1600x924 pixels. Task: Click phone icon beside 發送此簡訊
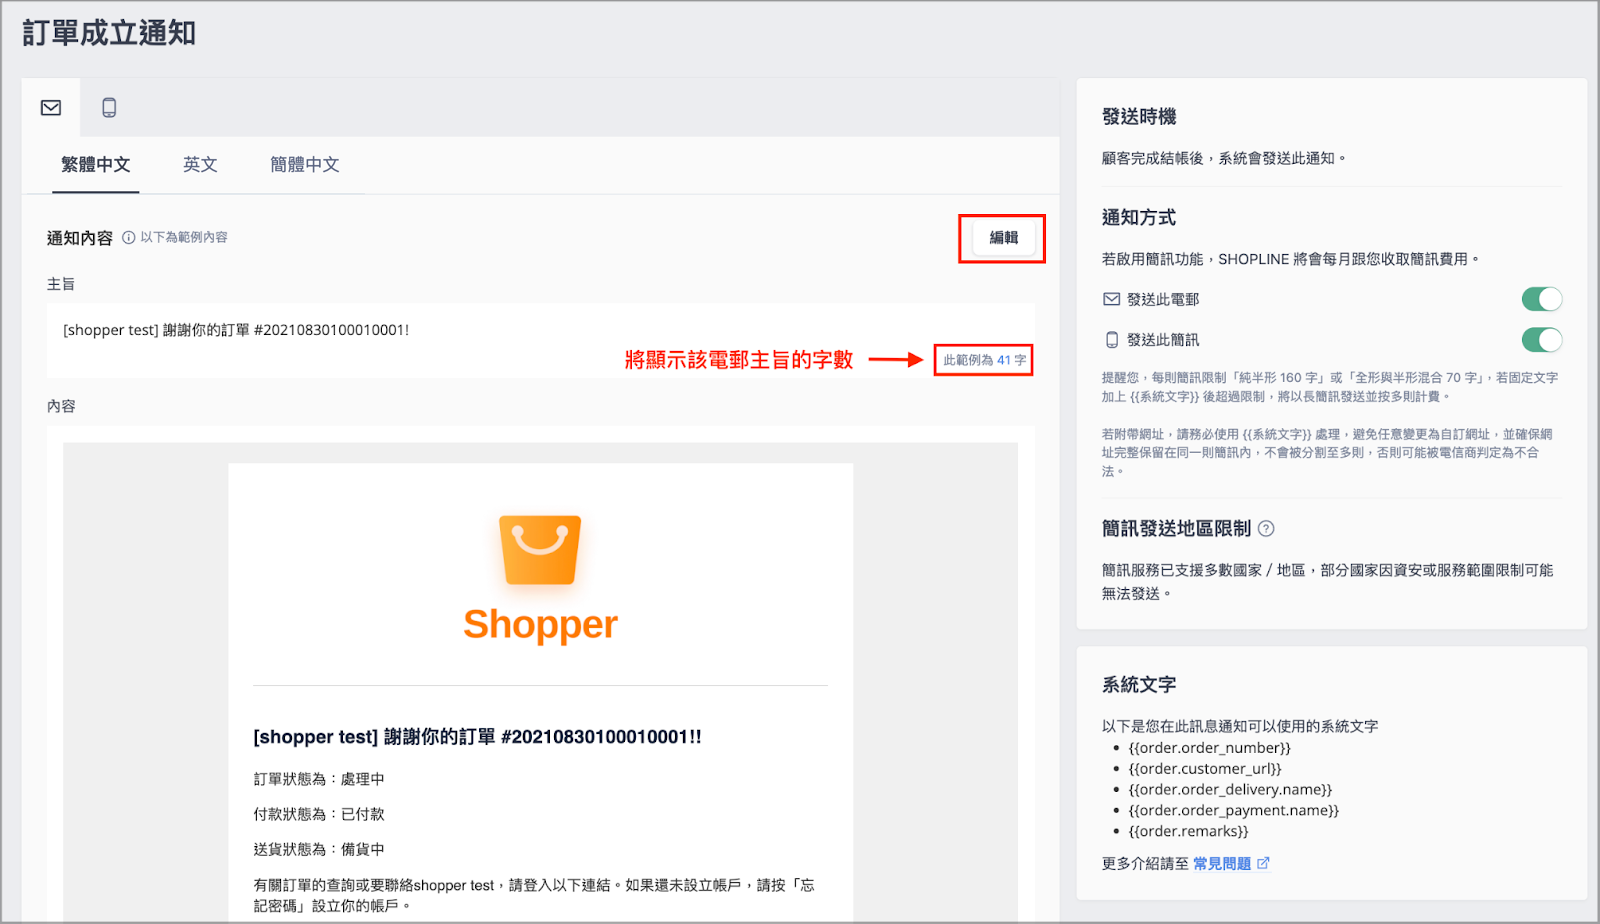tap(1111, 340)
